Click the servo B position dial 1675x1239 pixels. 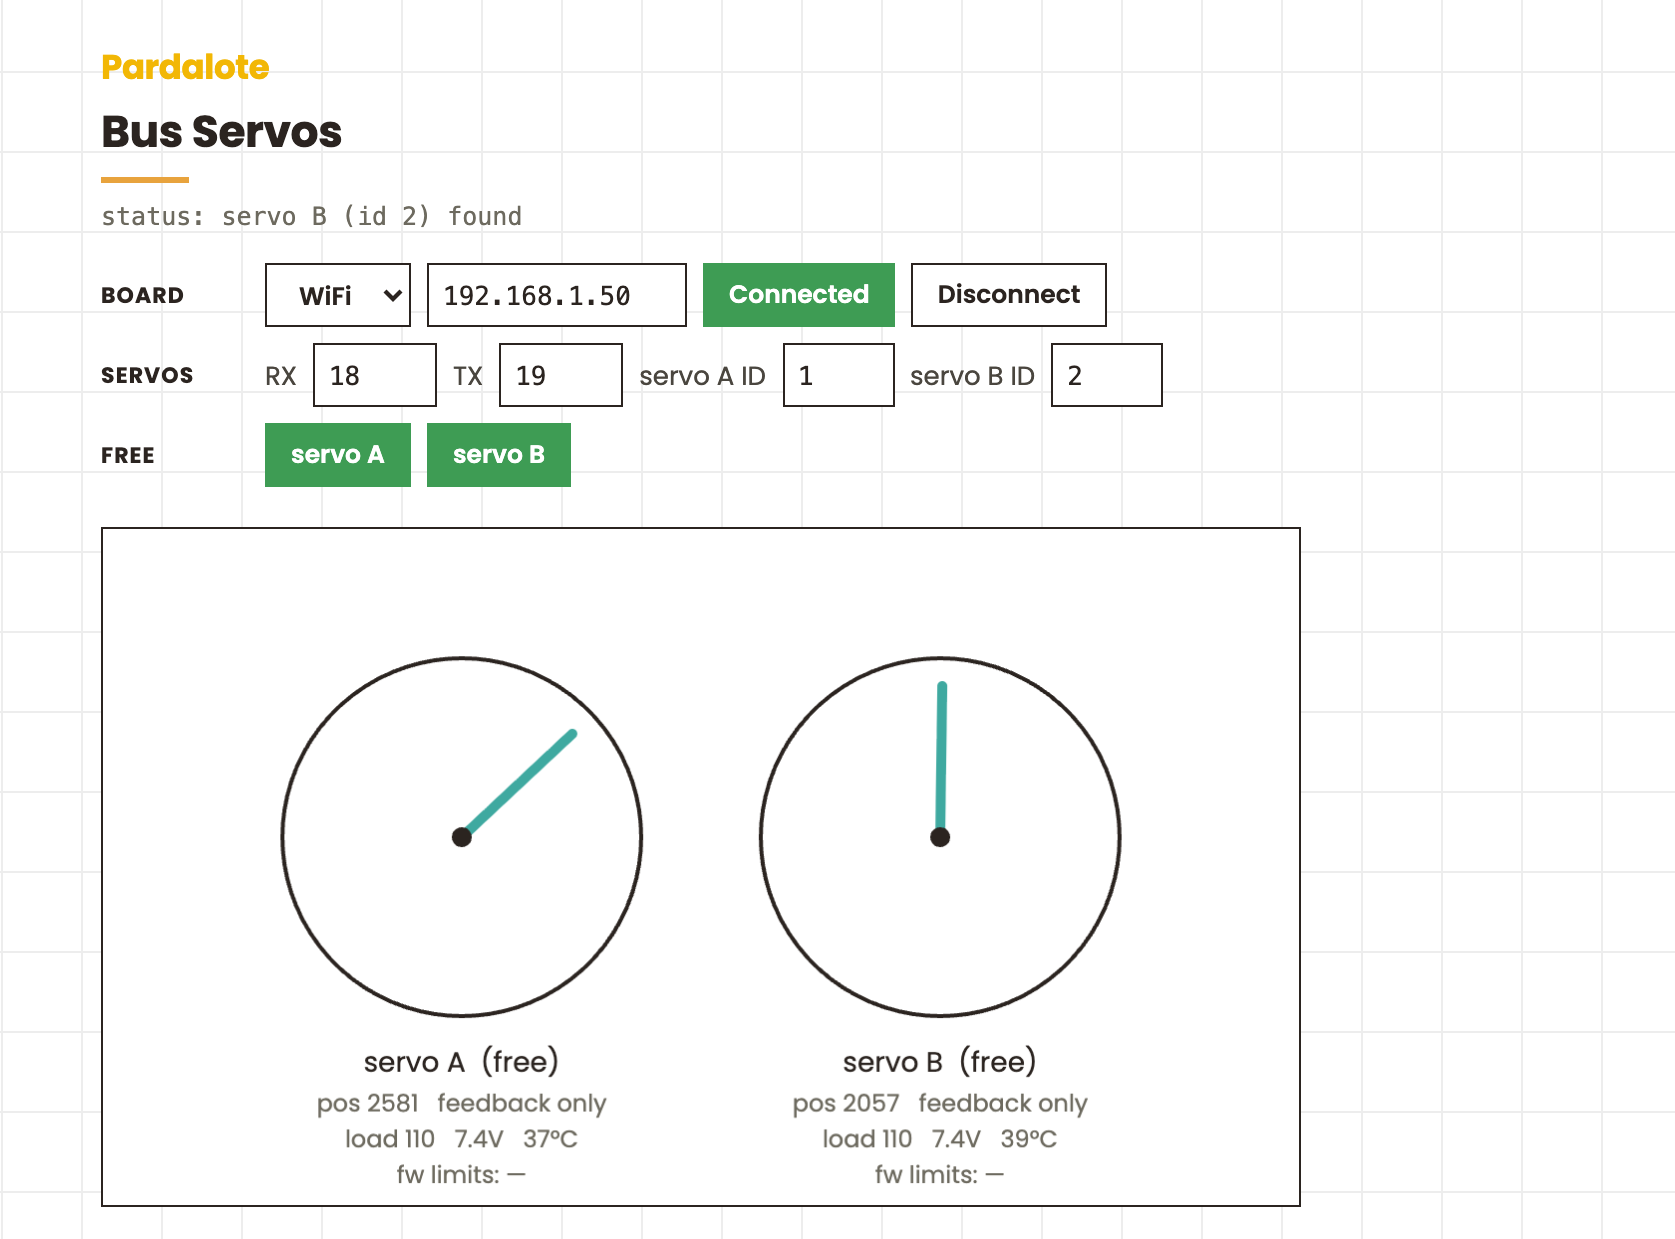[x=940, y=837]
